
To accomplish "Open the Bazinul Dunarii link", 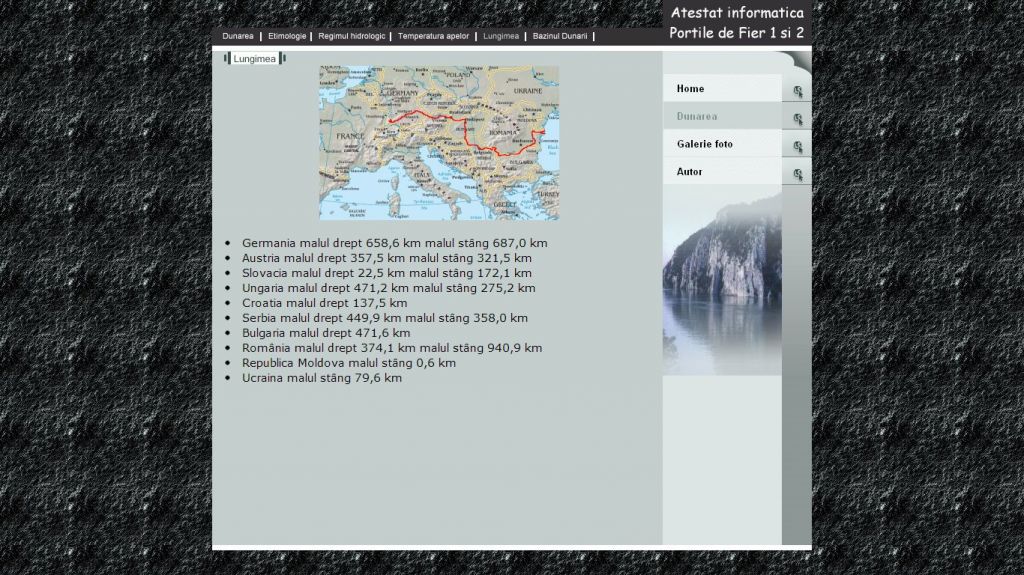I will tap(560, 36).
